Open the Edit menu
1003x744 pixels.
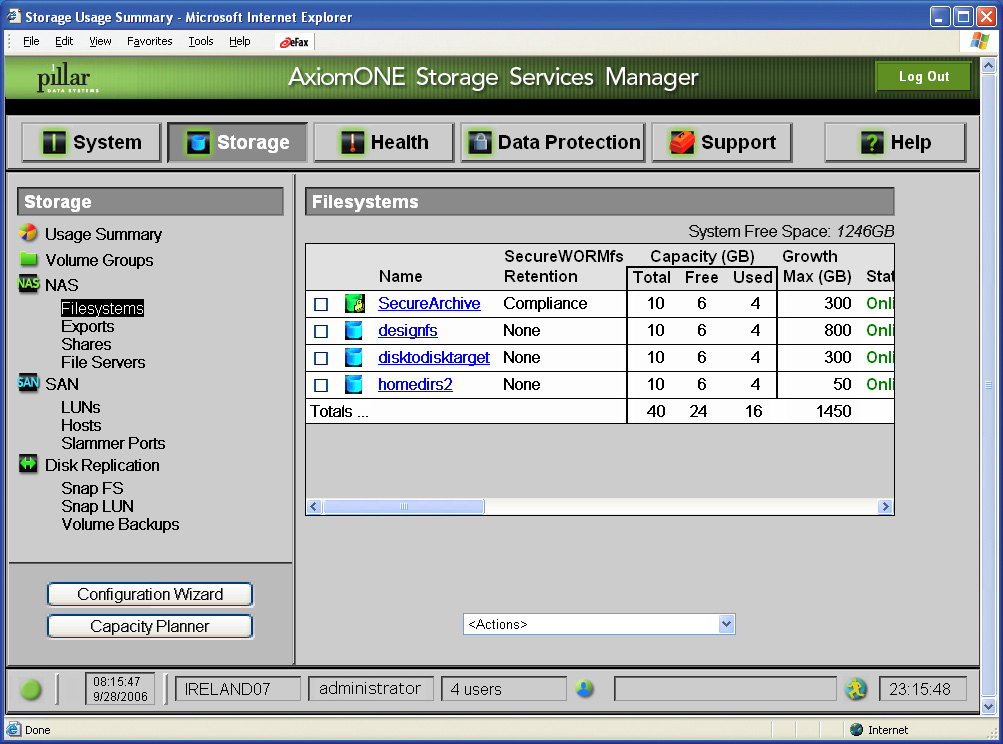click(x=64, y=42)
